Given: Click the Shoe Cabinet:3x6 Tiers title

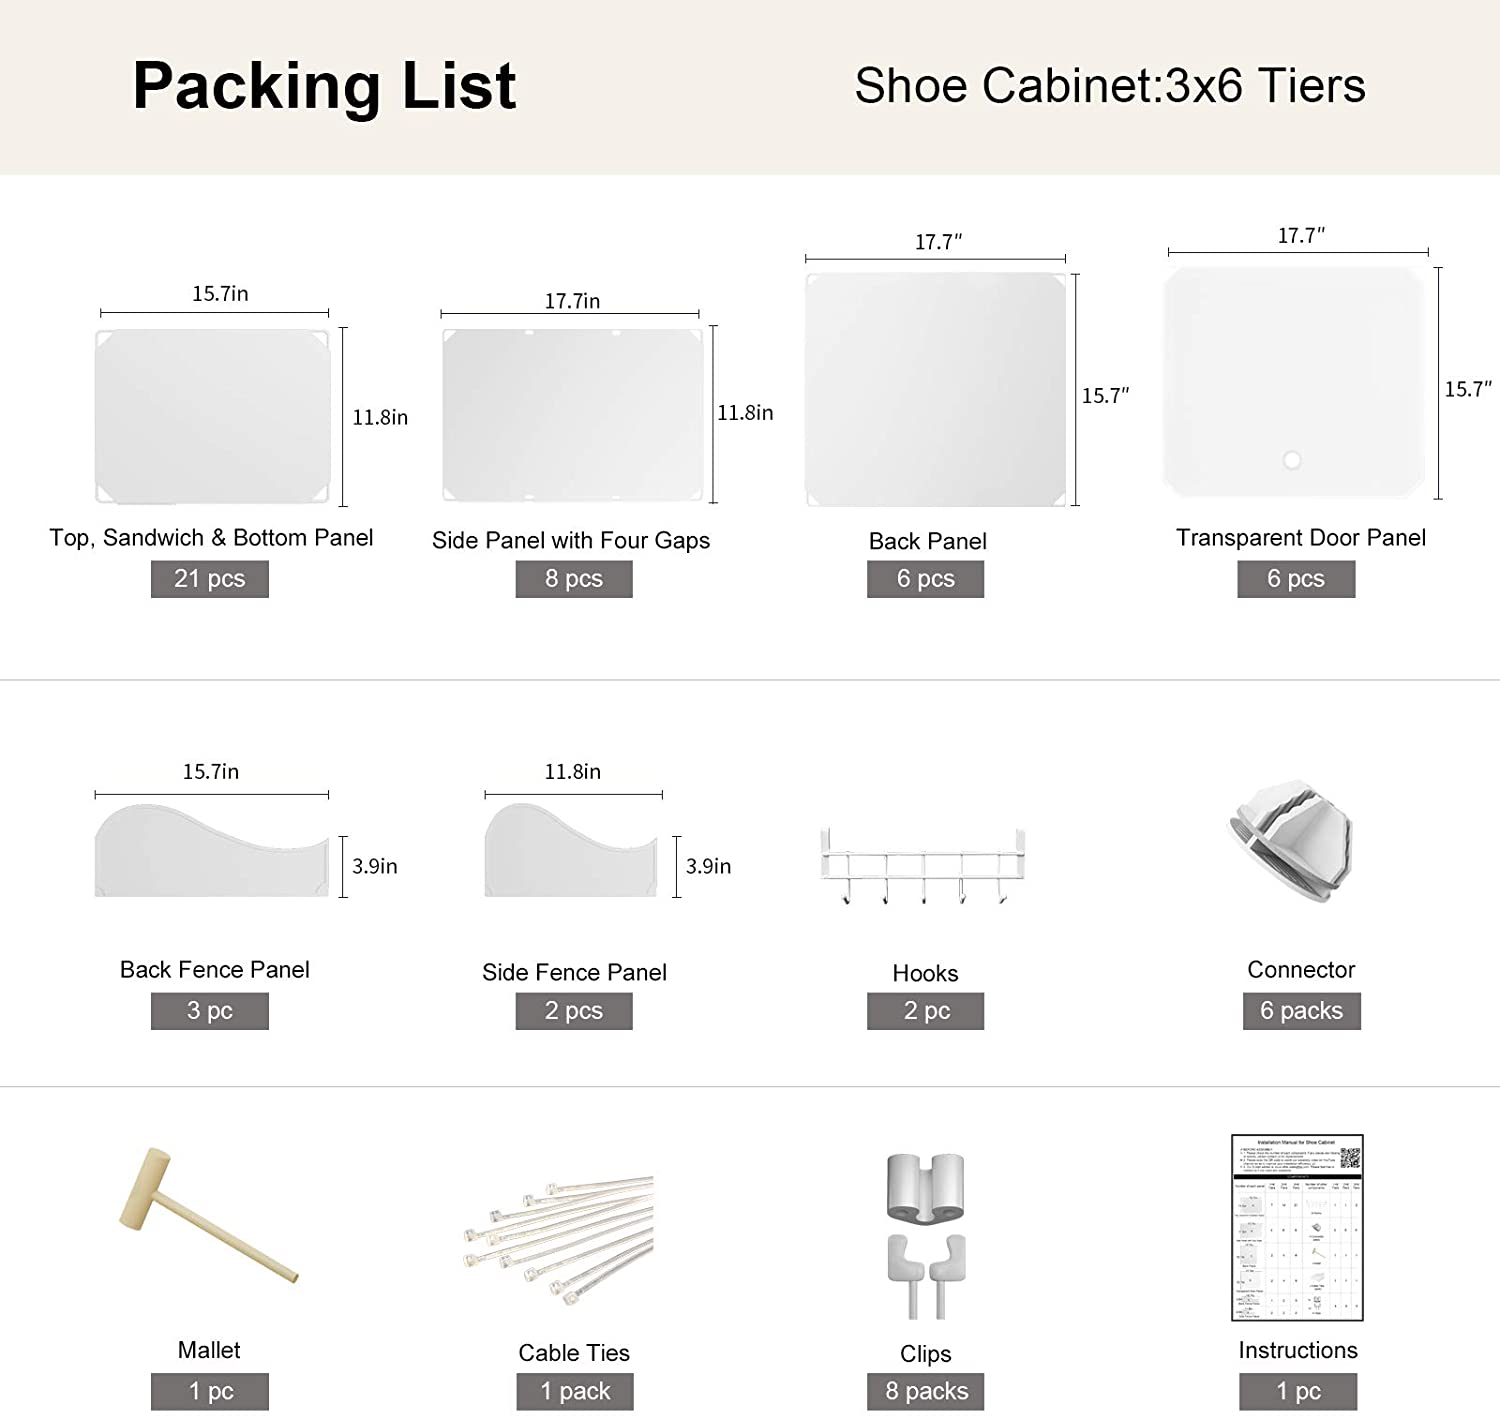Looking at the screenshot, I should pos(1110,86).
